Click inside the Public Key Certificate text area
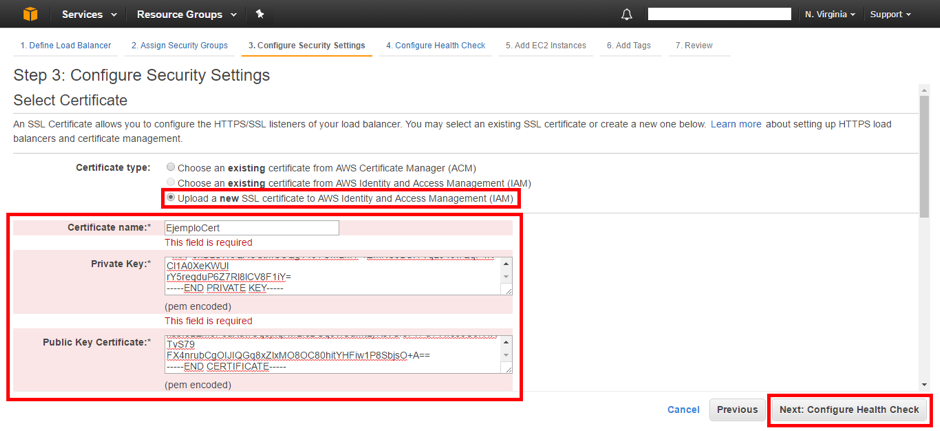 (x=339, y=354)
